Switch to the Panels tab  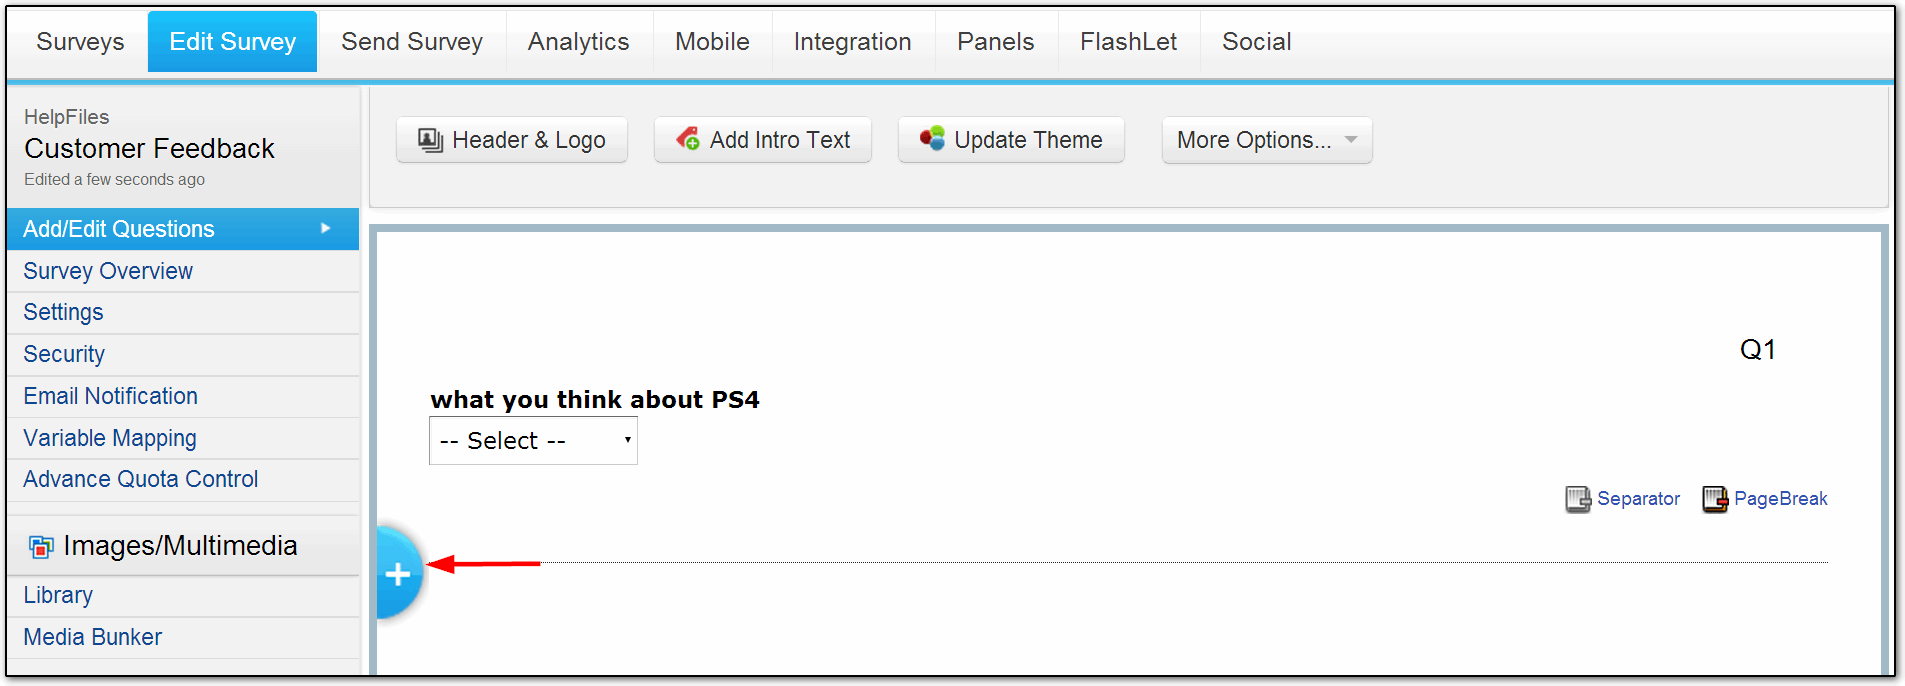tap(996, 42)
